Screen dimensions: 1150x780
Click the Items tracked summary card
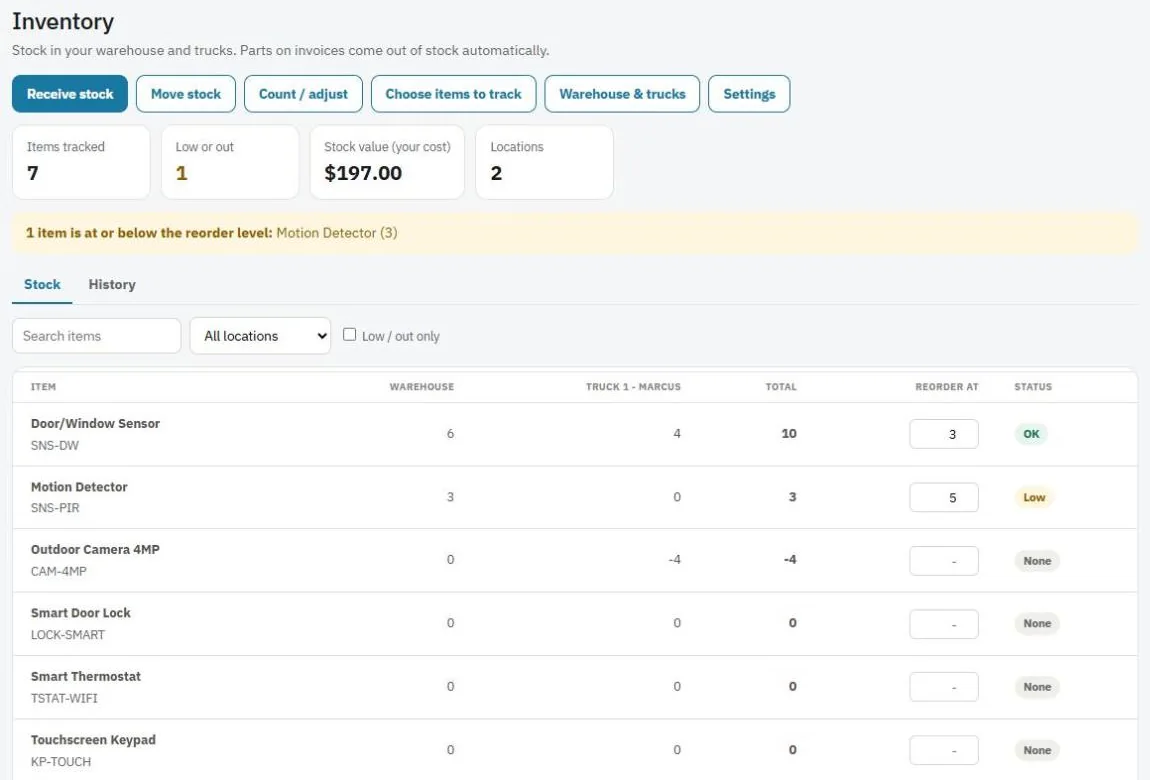[x=81, y=162]
